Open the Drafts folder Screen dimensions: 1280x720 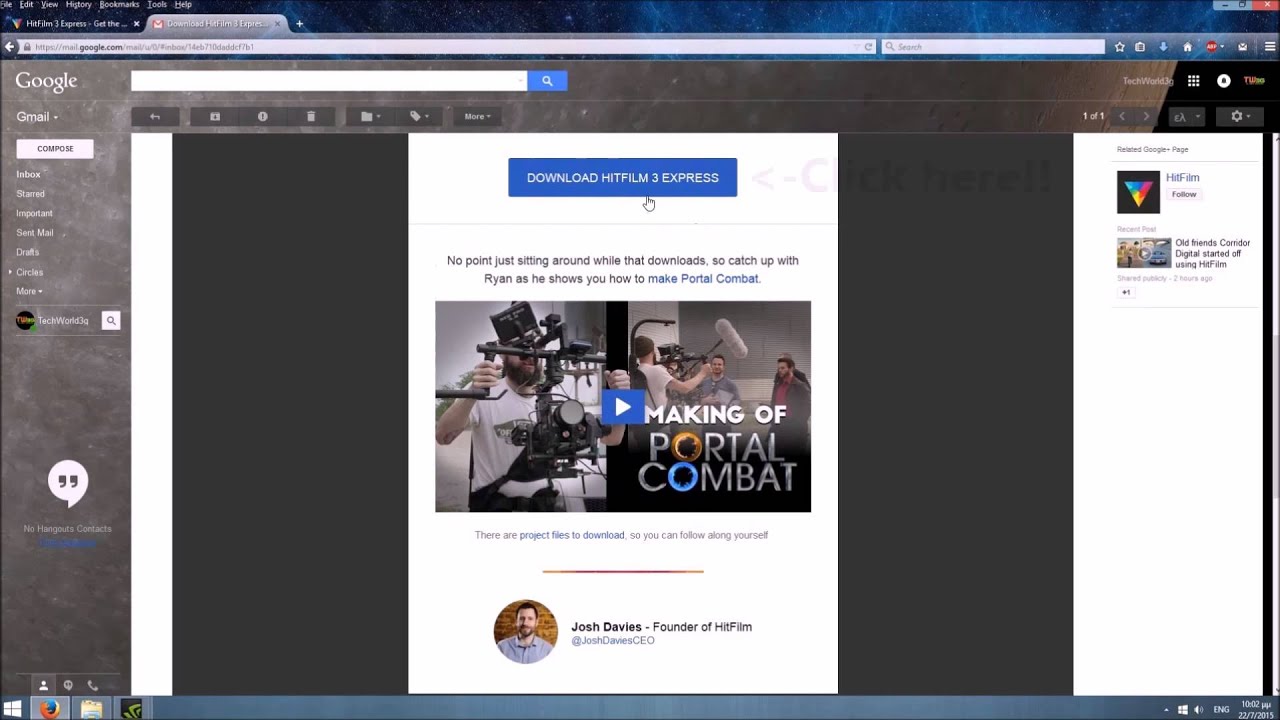coord(27,252)
